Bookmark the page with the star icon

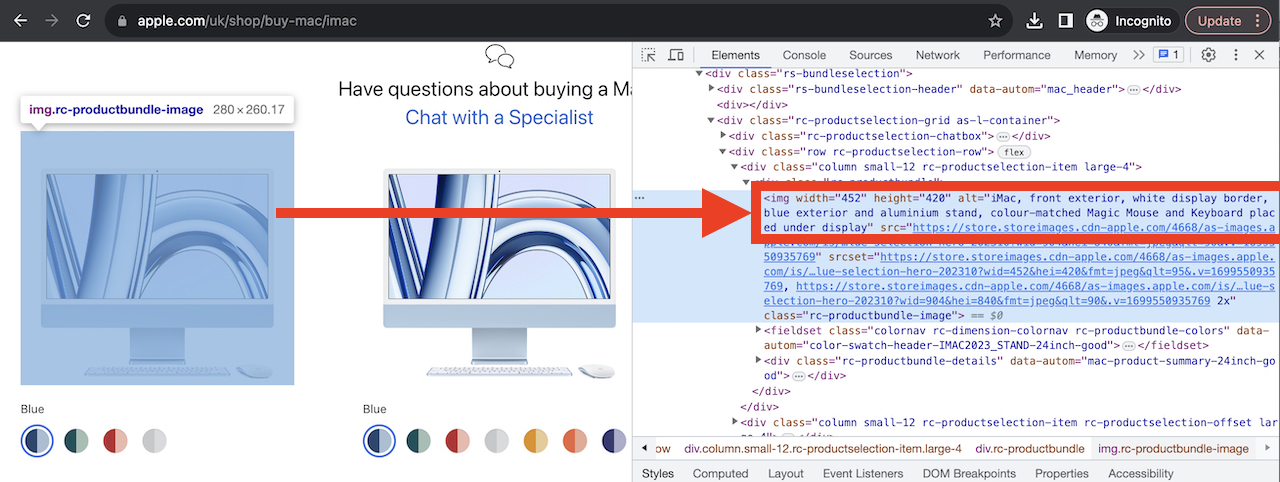point(995,20)
